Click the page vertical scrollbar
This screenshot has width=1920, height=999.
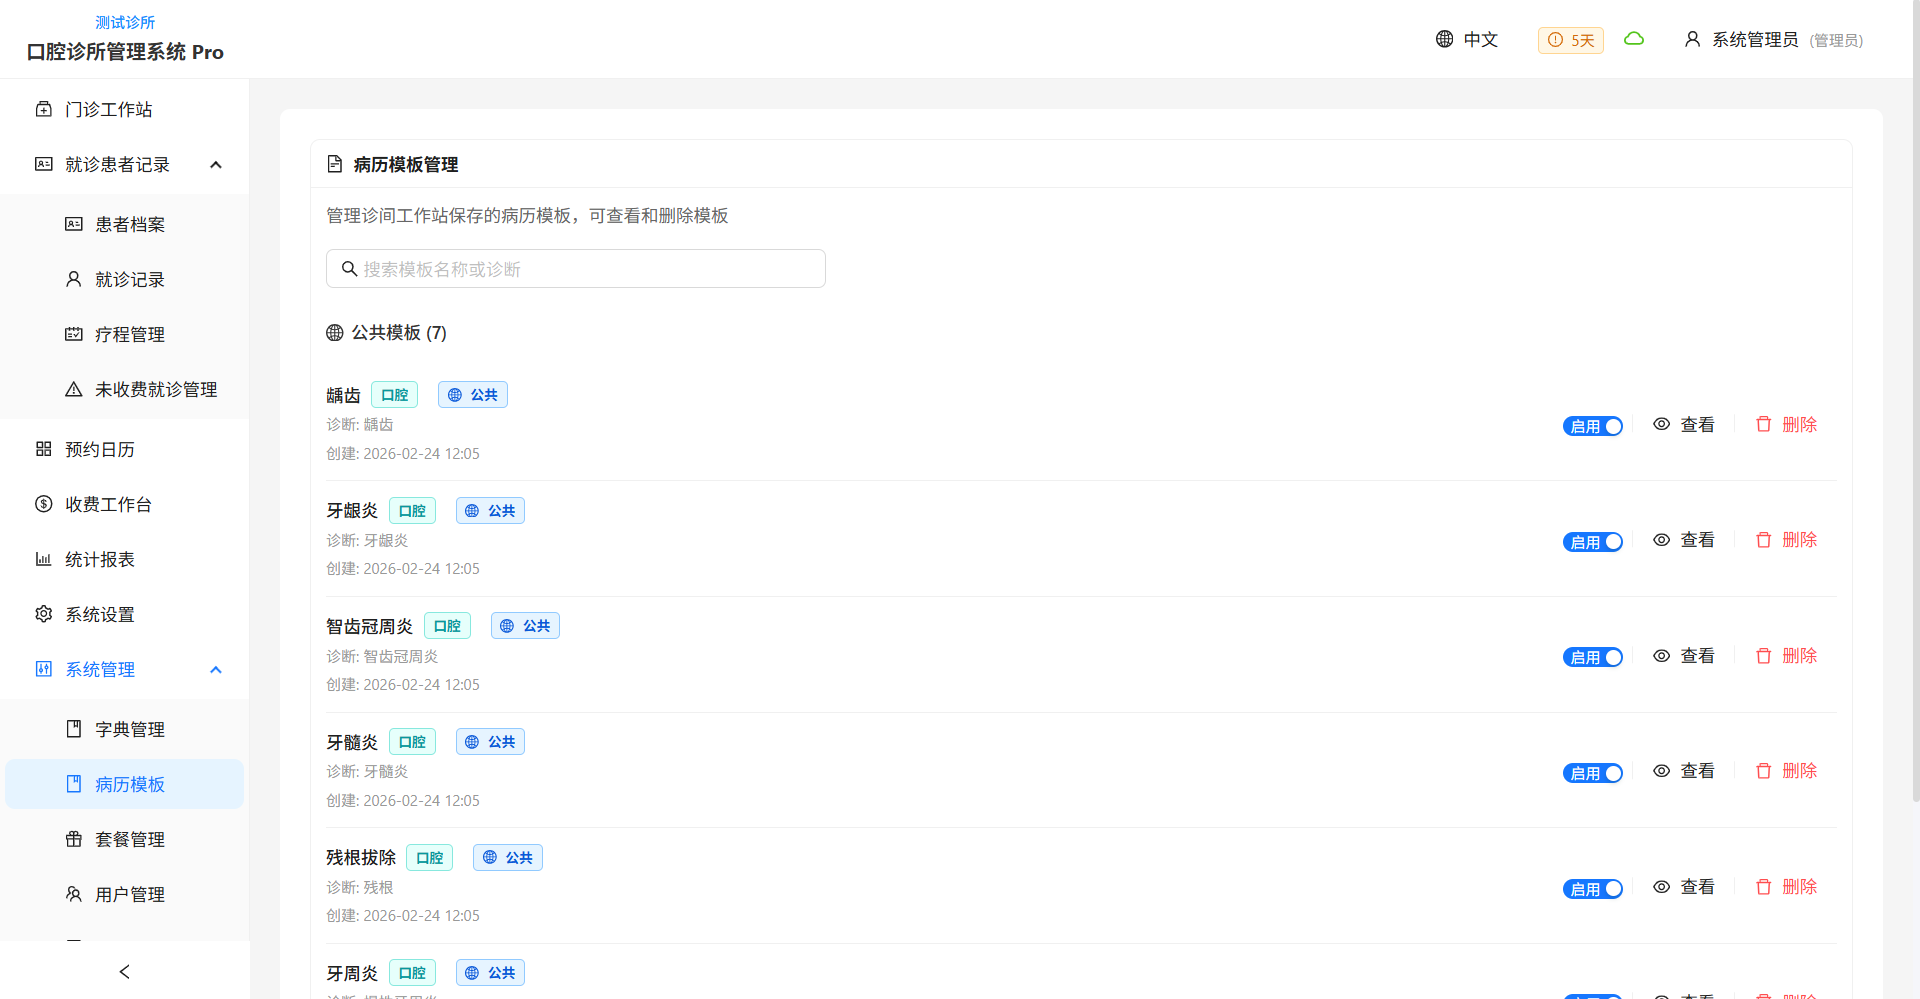[1914, 400]
